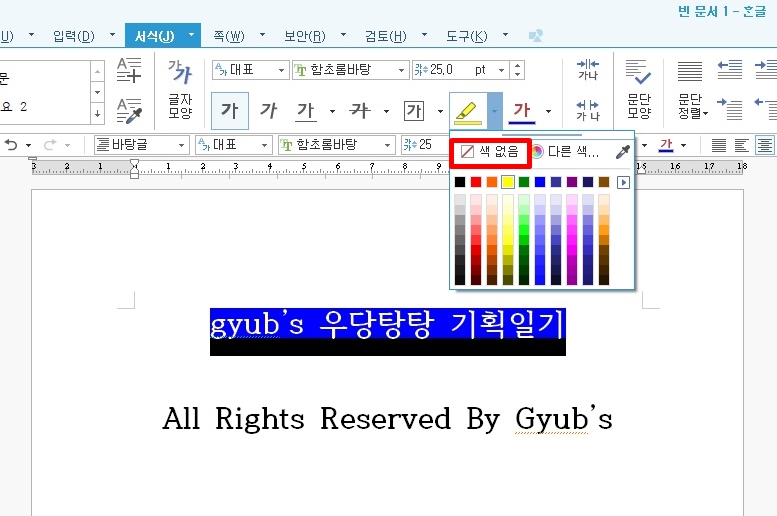Open the 서식(J) menu tab
The width and height of the screenshot is (777, 516).
pos(155,36)
